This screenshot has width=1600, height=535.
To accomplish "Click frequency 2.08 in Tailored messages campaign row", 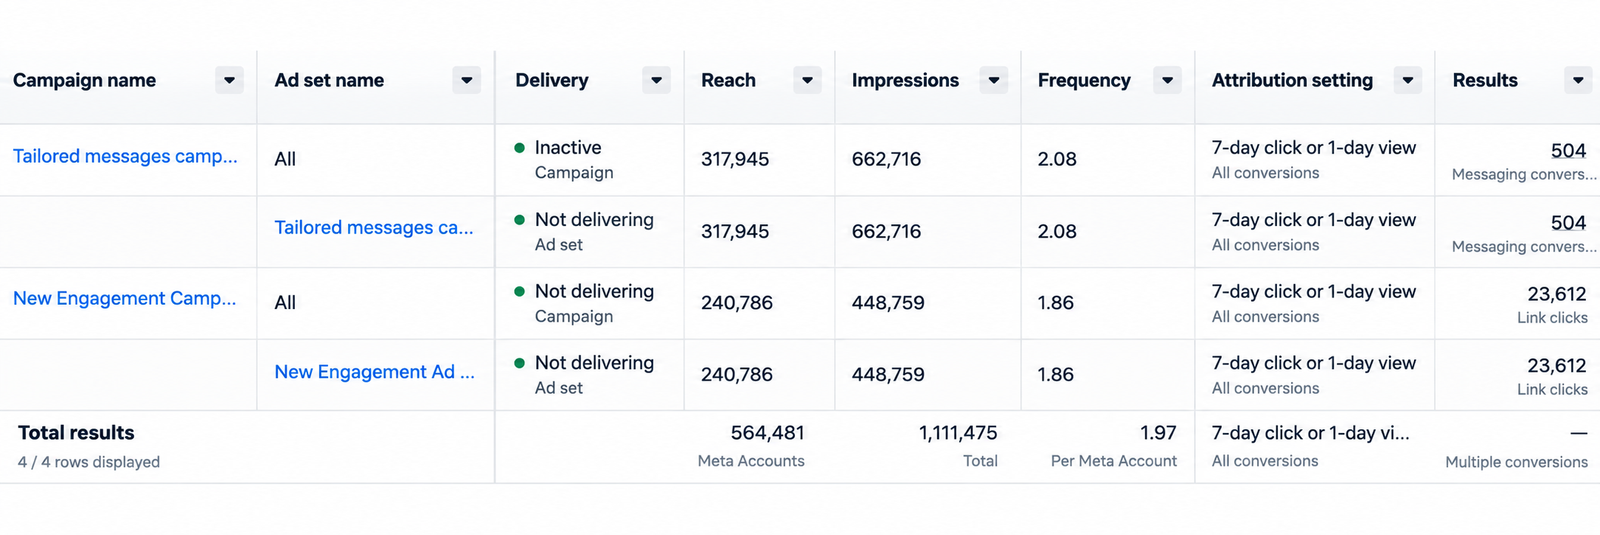I will click(1057, 159).
